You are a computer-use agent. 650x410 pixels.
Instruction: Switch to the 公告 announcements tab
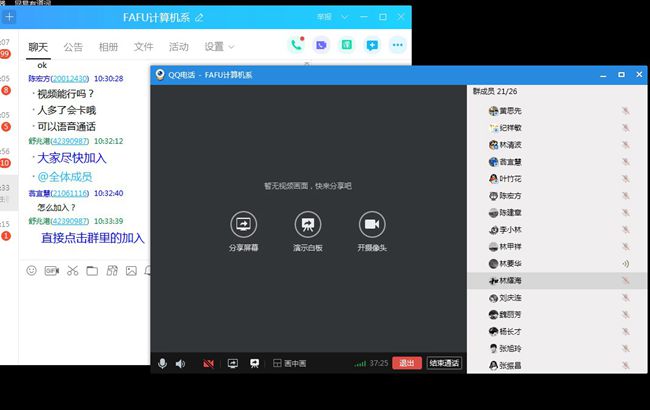73,46
